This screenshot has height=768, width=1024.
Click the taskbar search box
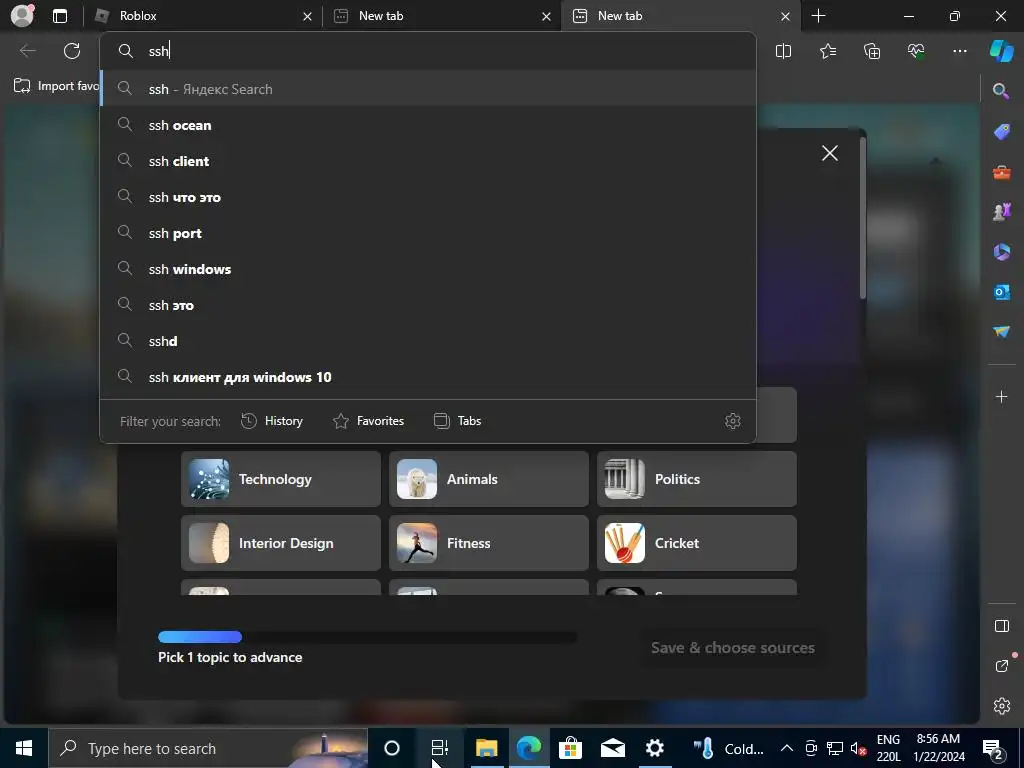(x=208, y=748)
